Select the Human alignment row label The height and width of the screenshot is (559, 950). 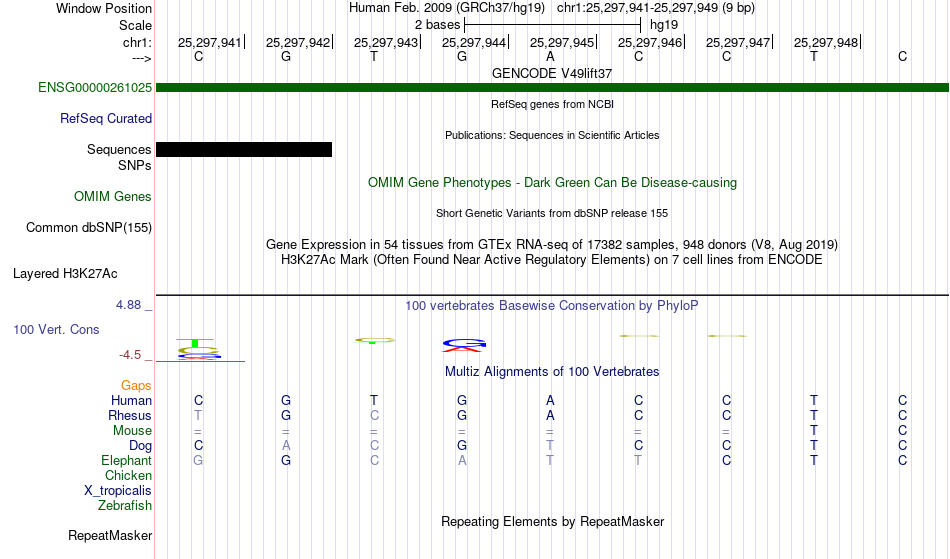point(131,401)
